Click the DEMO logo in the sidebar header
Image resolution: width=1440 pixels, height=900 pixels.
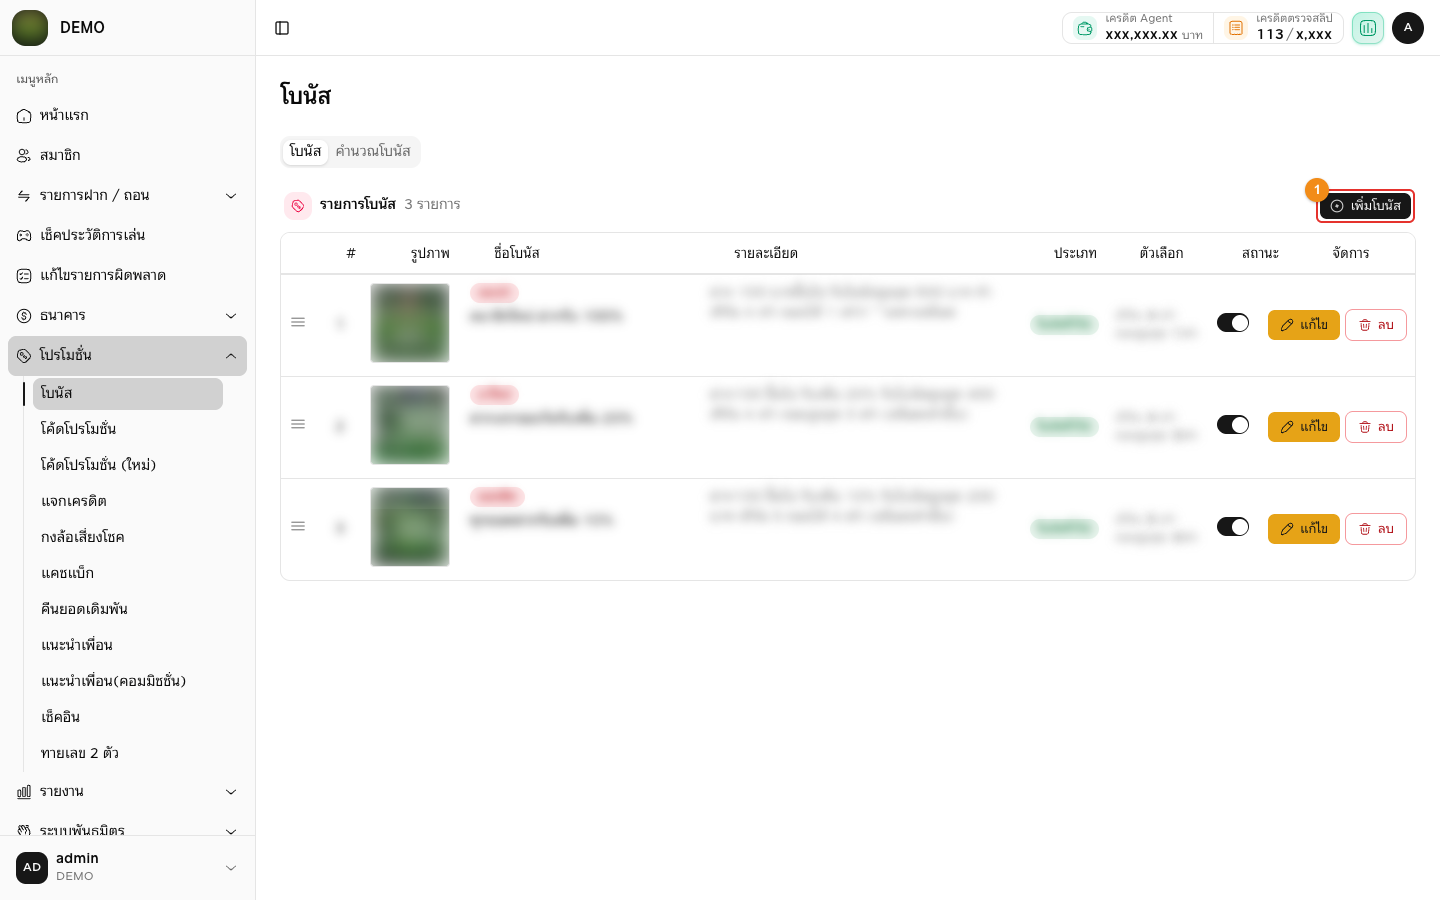(x=30, y=28)
